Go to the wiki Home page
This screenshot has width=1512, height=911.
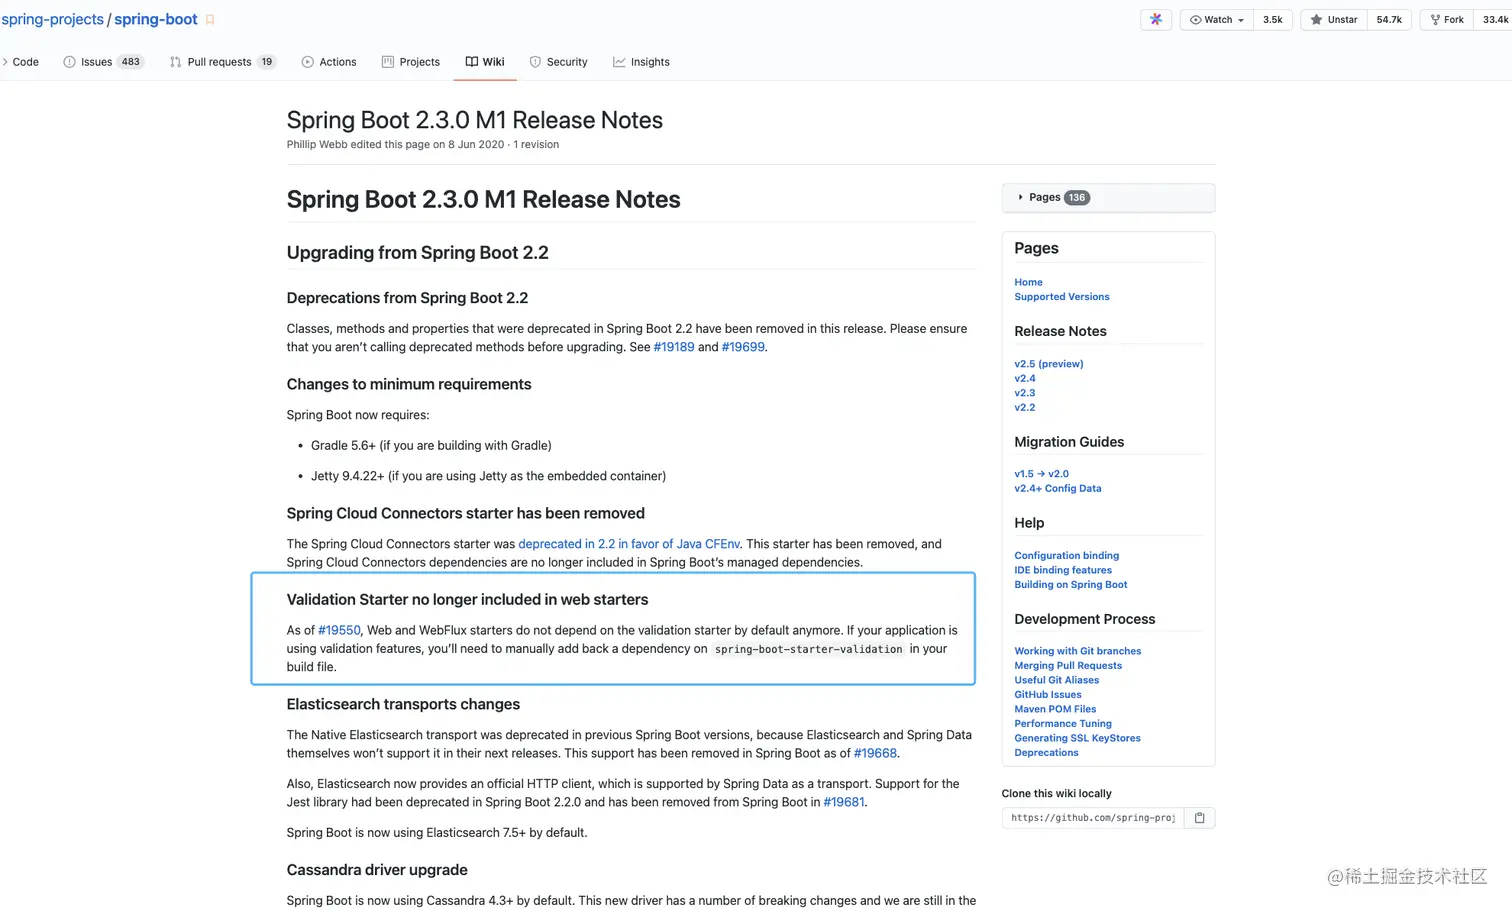pos(1028,282)
